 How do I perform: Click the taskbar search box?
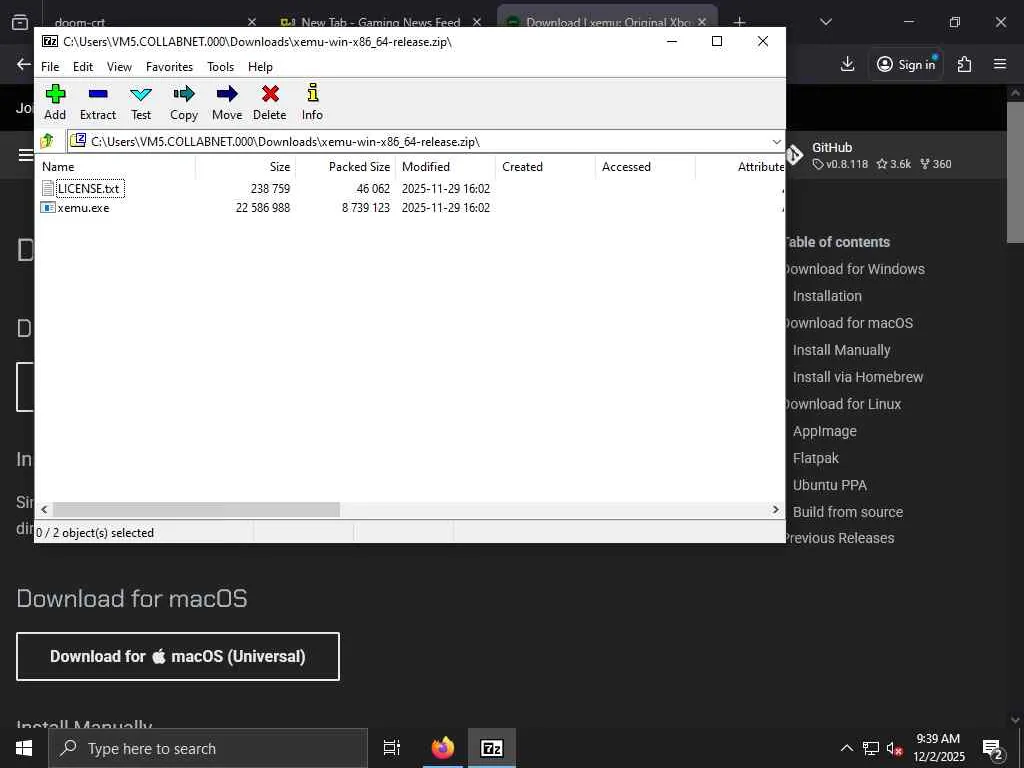208,748
